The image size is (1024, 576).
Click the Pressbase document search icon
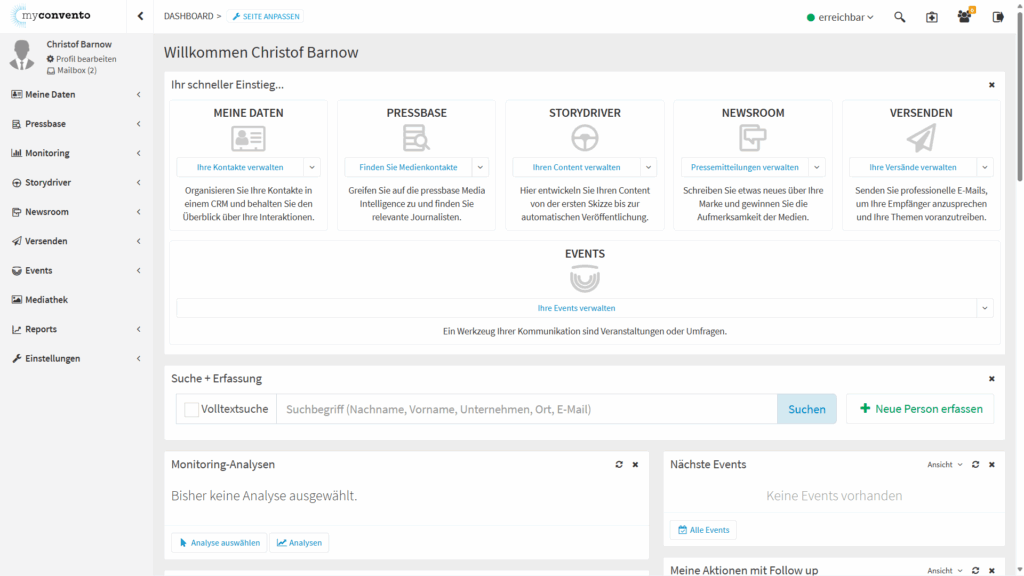click(x=416, y=137)
